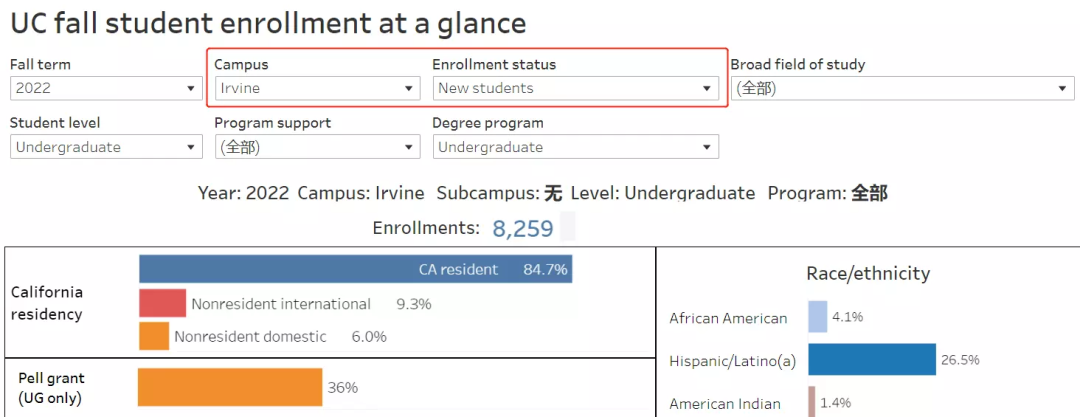Open the Enrollment status dropdown

coord(575,88)
